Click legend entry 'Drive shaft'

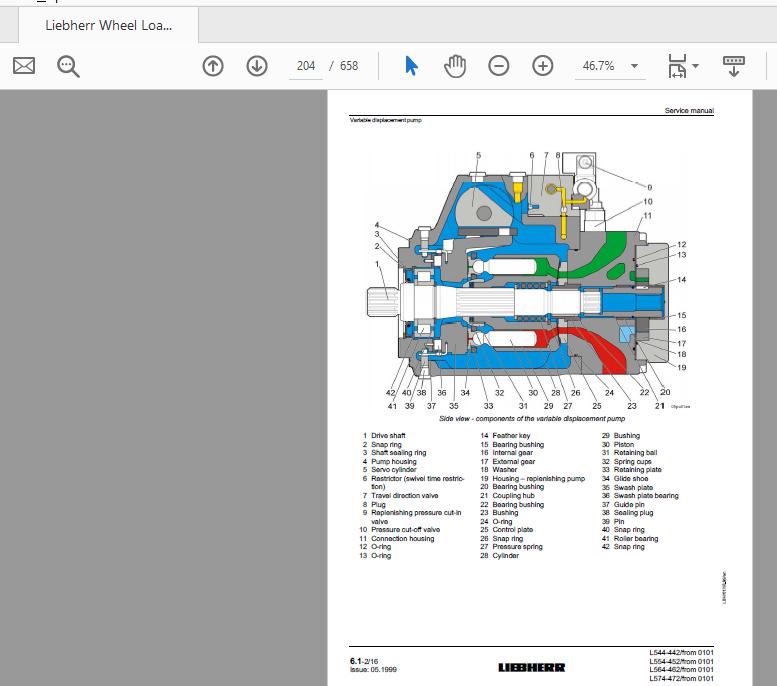coord(388,436)
